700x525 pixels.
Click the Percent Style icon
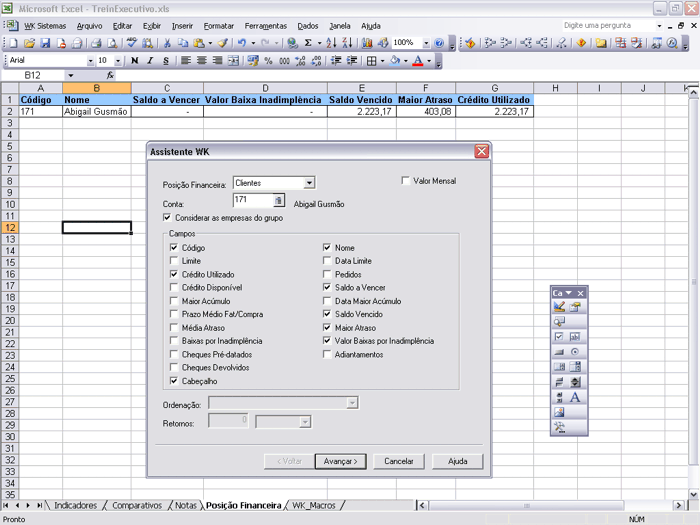(x=270, y=61)
